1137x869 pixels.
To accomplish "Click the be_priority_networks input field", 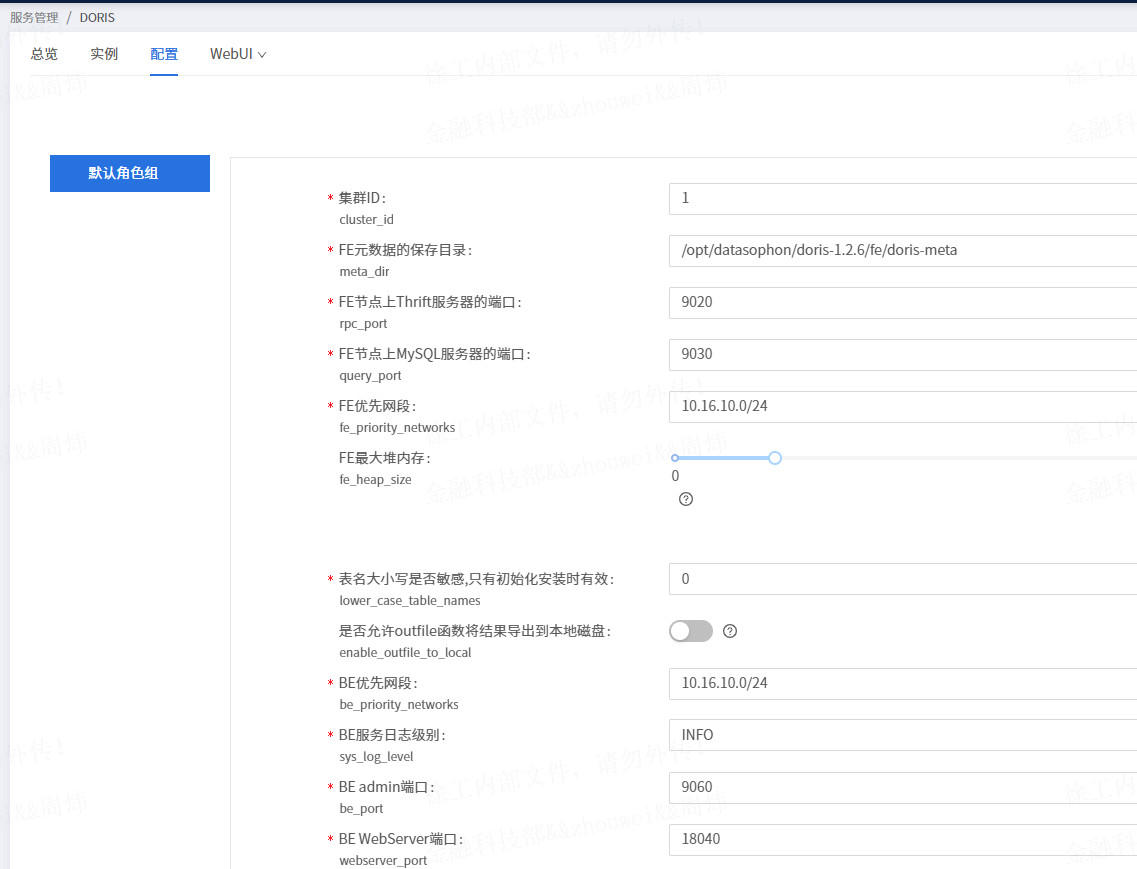I will click(x=903, y=683).
